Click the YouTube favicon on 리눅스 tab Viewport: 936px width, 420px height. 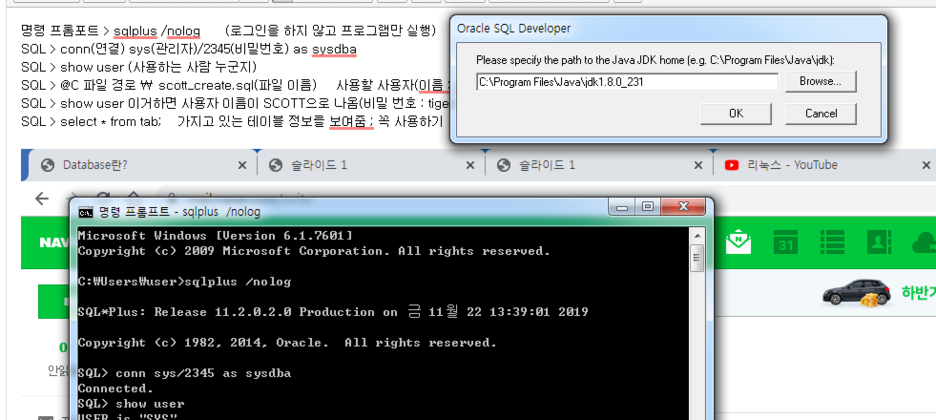(x=731, y=165)
